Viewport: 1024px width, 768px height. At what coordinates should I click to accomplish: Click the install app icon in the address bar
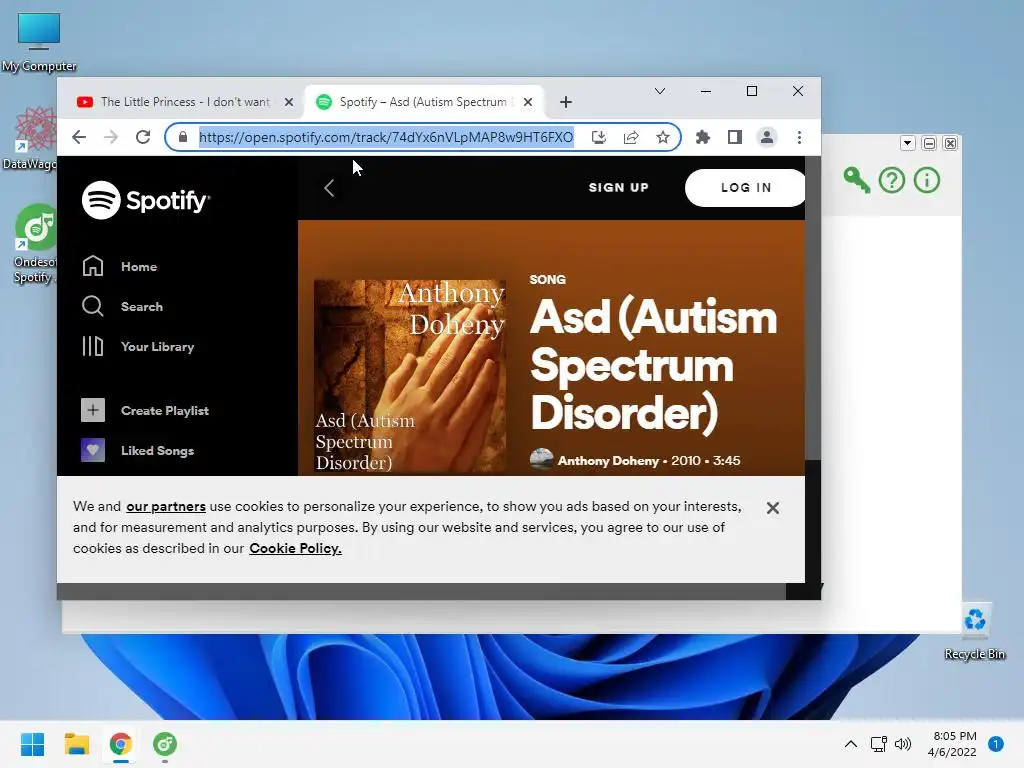[x=599, y=137]
